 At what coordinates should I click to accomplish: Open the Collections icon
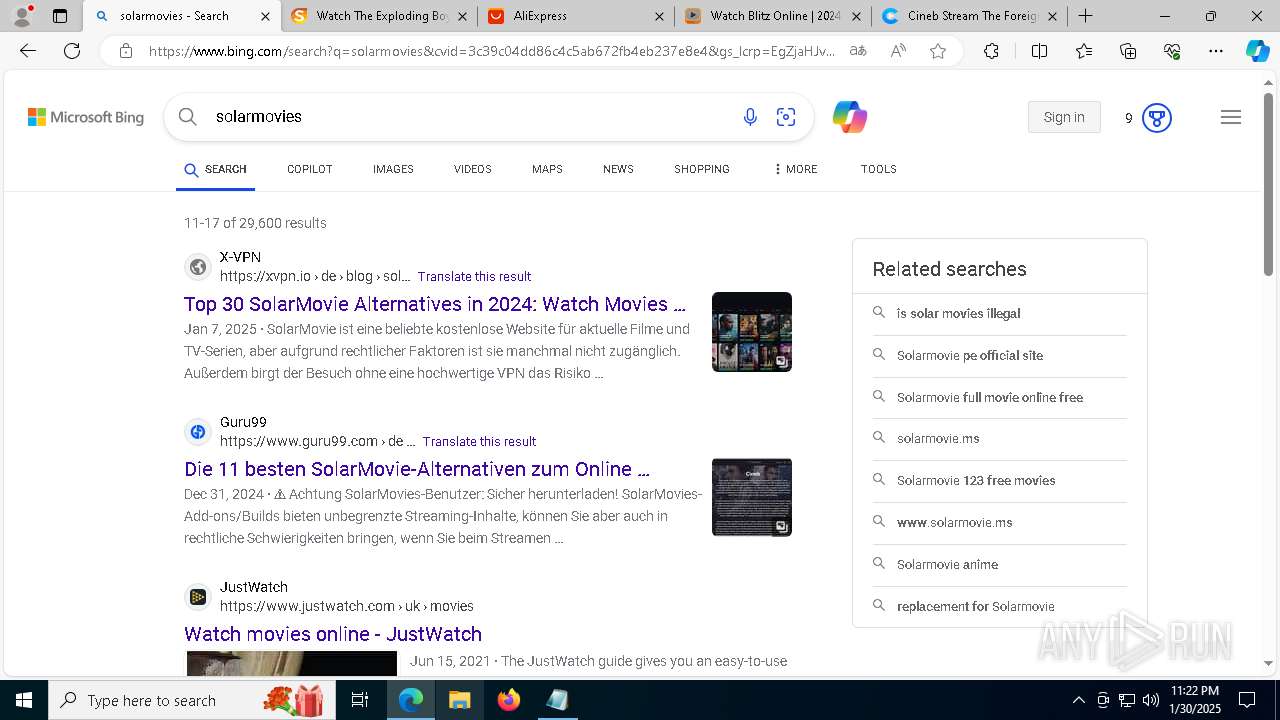(x=1128, y=51)
